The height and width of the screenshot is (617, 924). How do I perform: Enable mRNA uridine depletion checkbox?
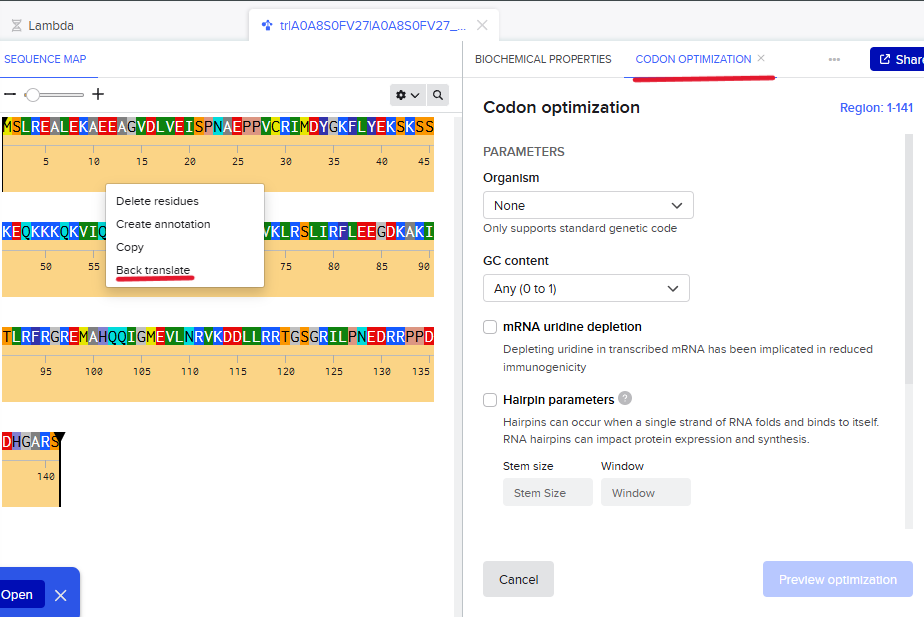(490, 327)
